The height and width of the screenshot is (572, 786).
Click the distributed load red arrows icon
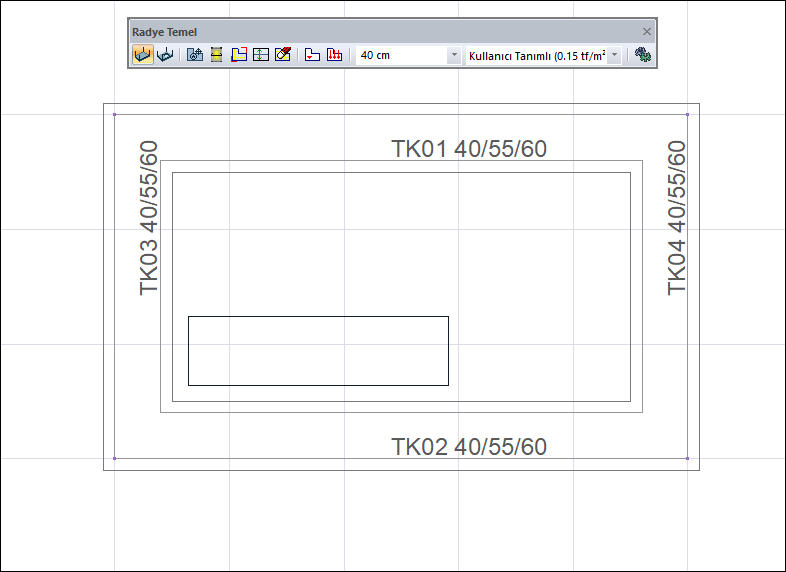point(334,55)
